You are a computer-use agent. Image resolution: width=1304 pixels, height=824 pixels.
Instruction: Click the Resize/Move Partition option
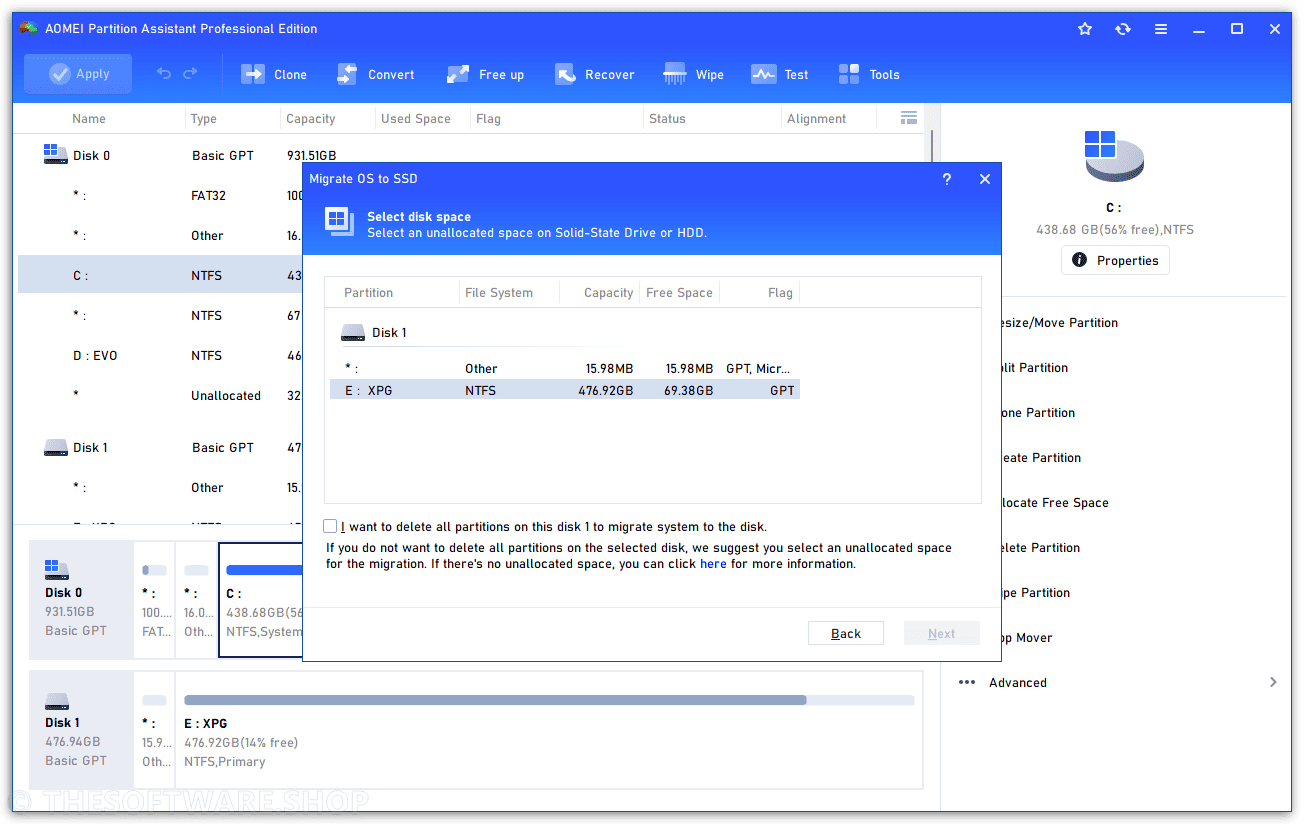click(x=1058, y=323)
